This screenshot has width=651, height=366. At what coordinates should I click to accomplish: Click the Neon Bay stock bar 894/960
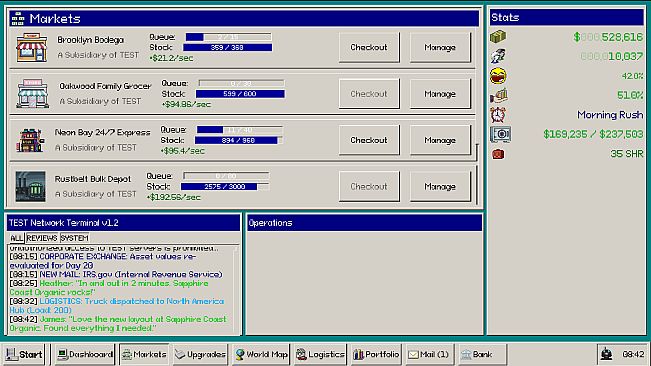point(239,140)
